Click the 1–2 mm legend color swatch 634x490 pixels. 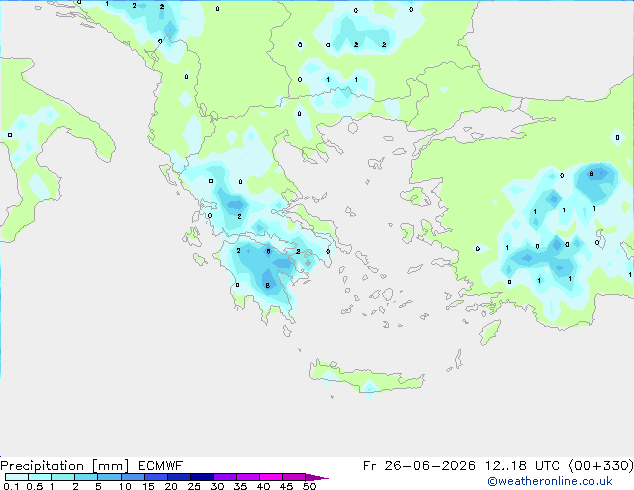coord(63,477)
